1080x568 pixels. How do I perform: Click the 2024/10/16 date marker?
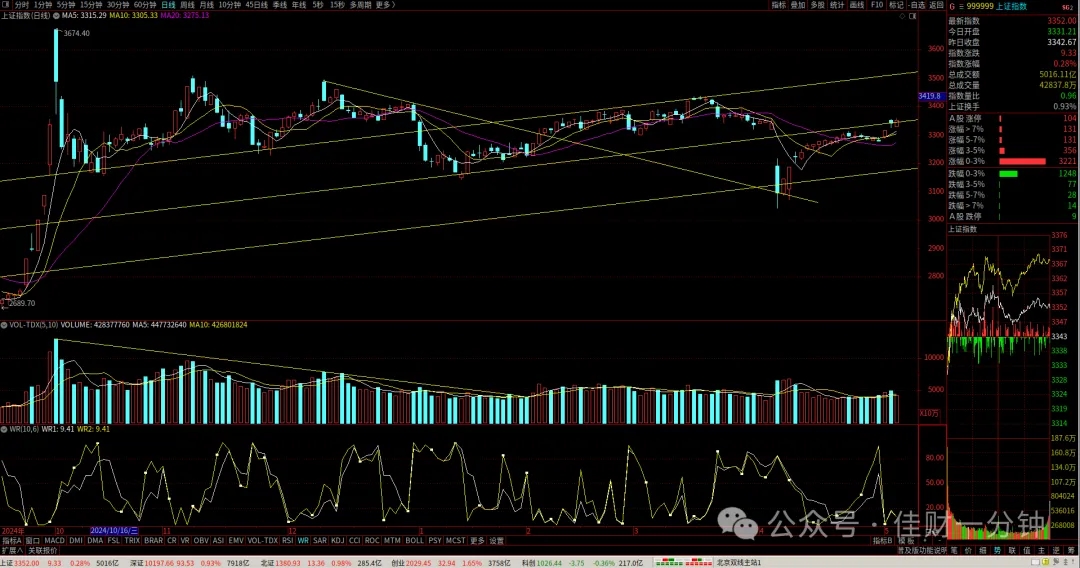(x=114, y=531)
